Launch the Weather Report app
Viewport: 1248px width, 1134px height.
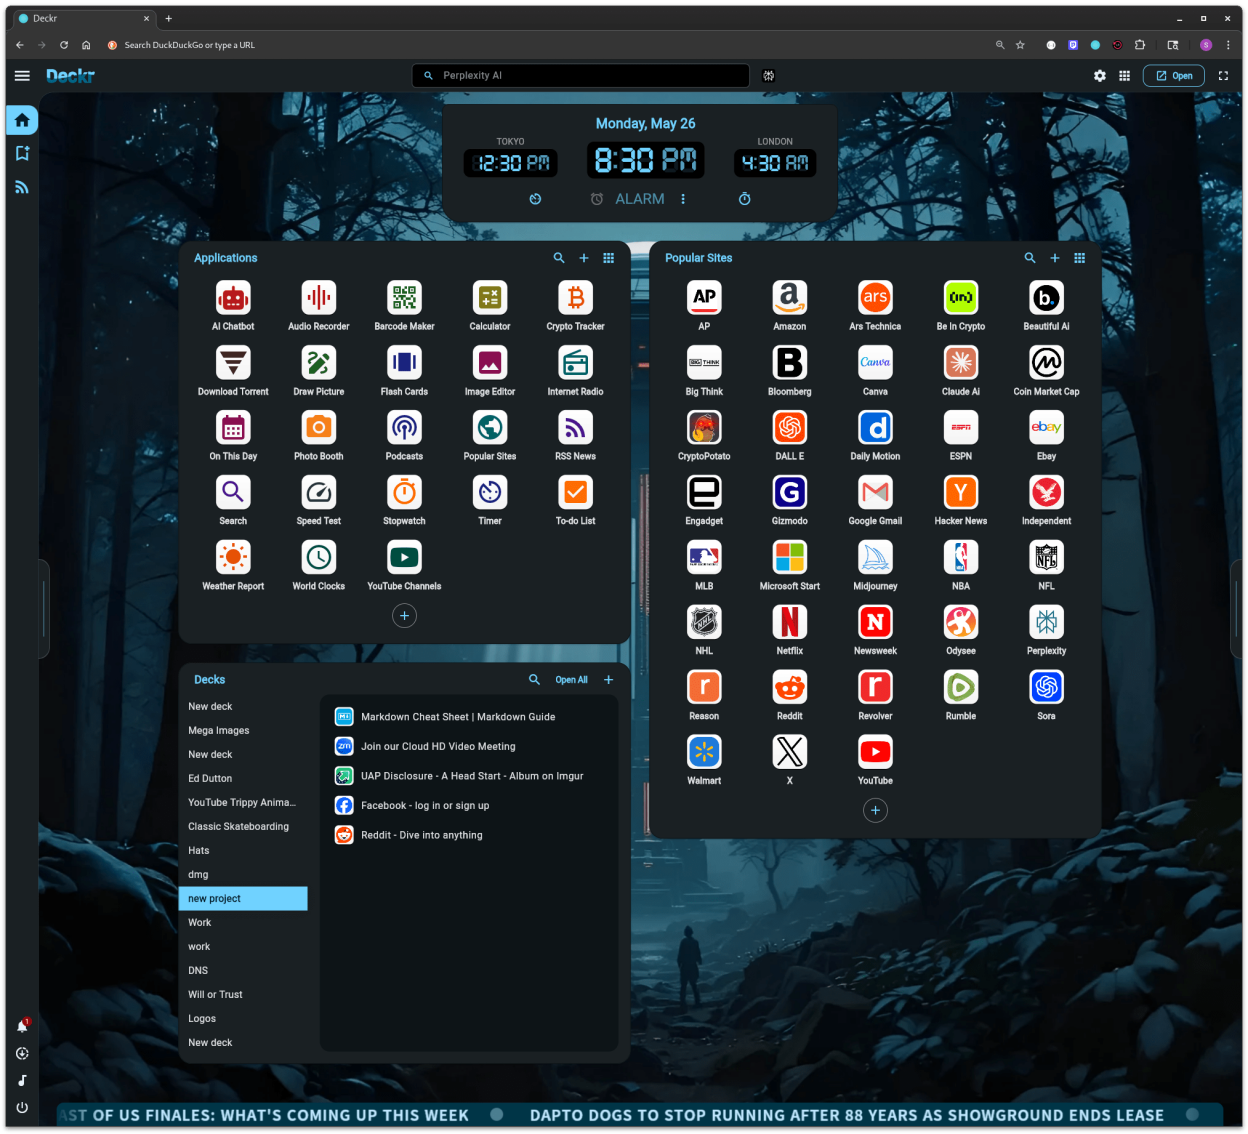[233, 558]
